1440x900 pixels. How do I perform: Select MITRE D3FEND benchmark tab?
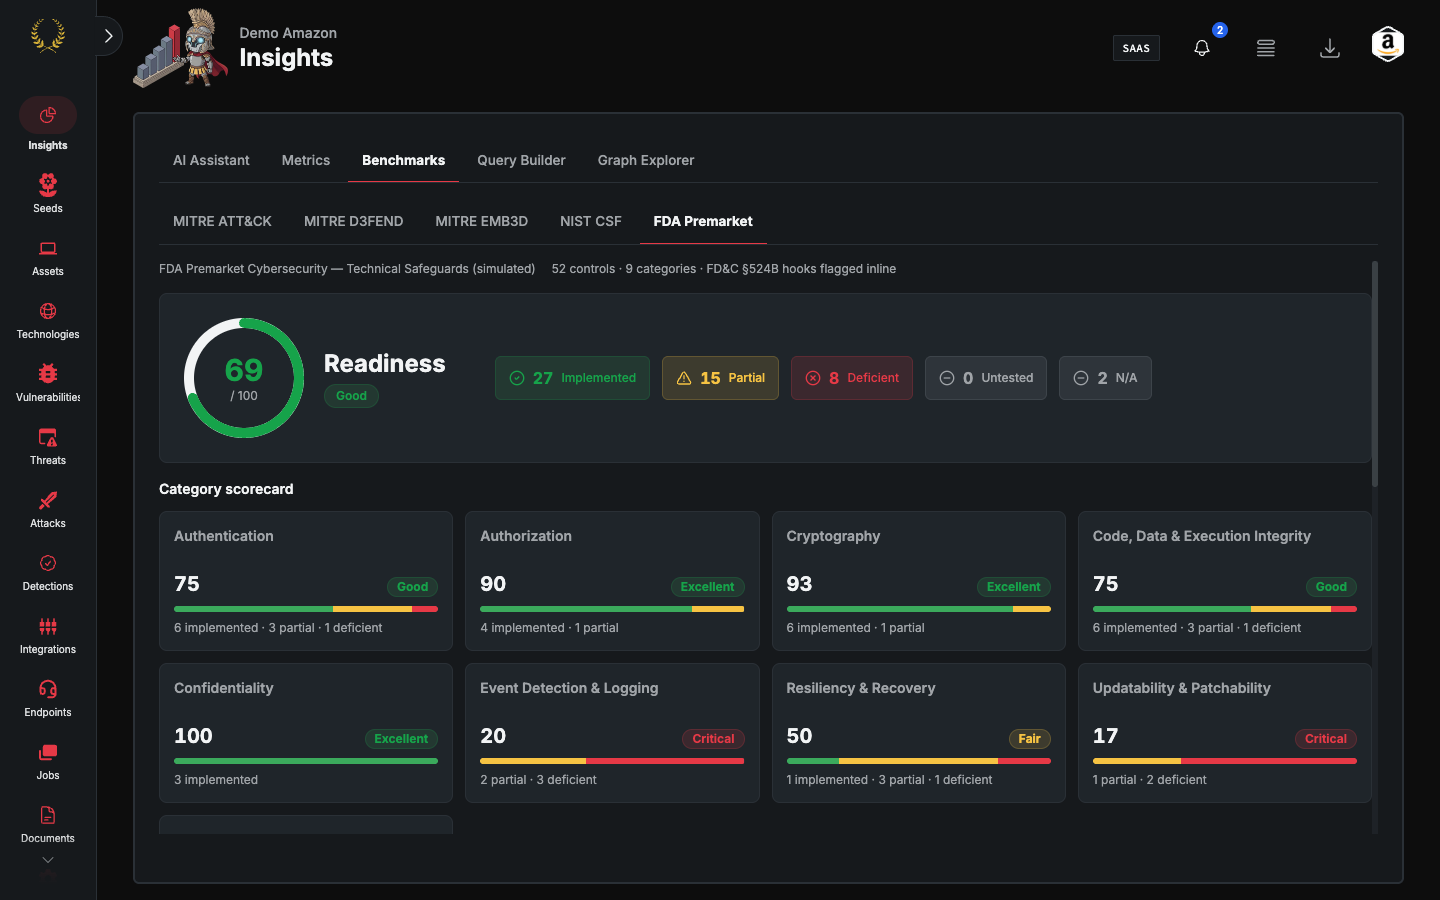(x=354, y=221)
